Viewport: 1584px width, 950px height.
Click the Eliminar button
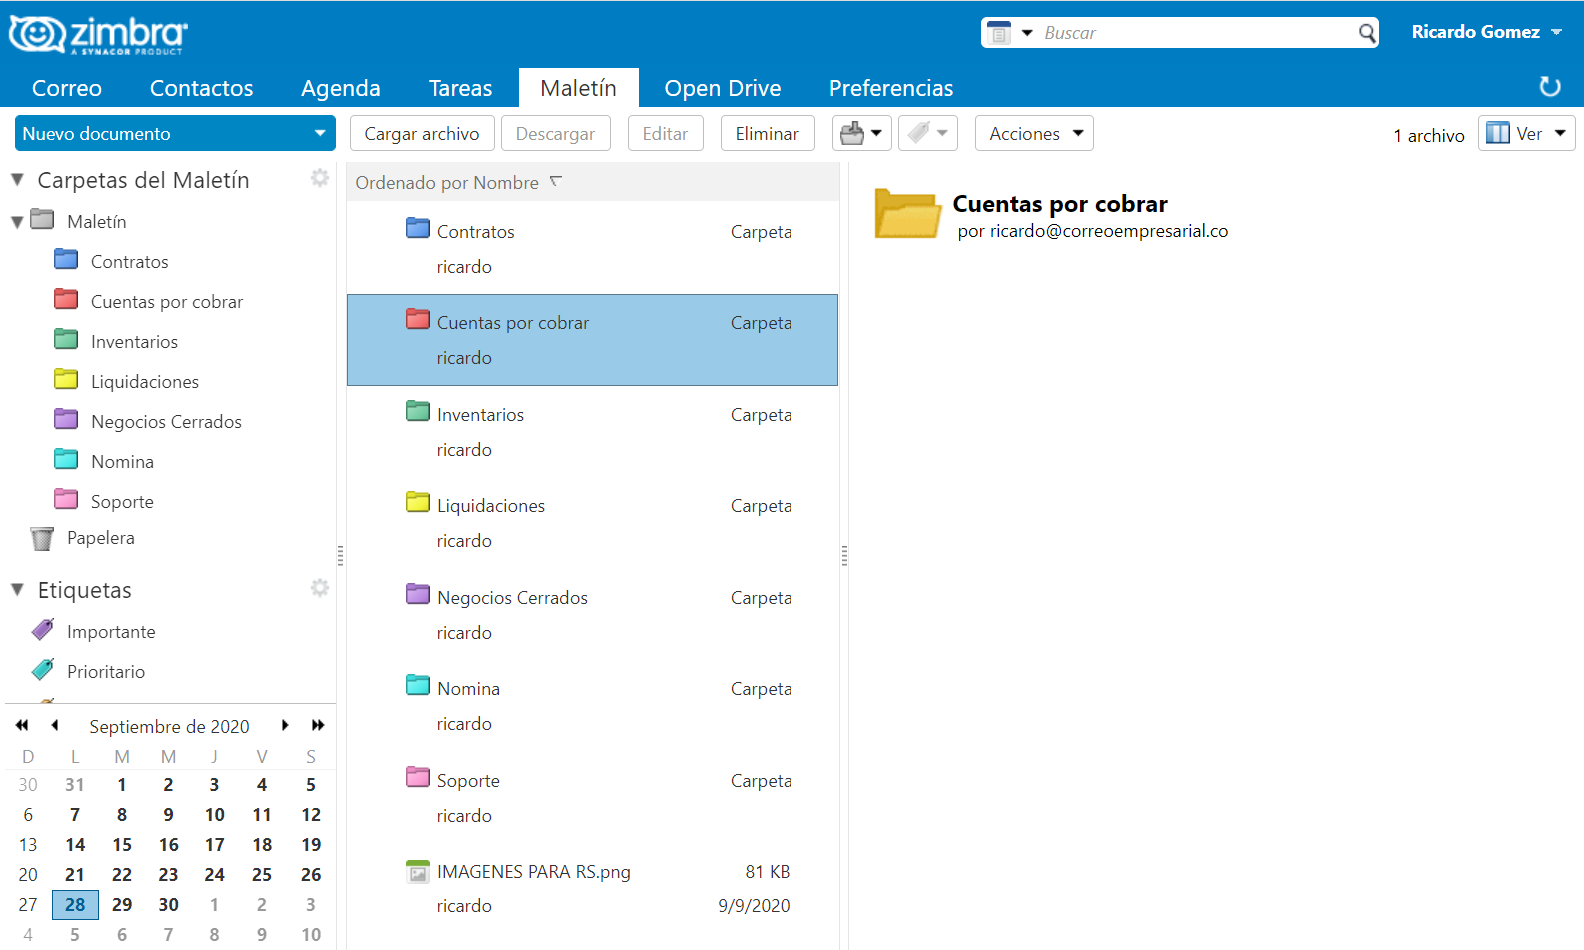[x=767, y=133]
